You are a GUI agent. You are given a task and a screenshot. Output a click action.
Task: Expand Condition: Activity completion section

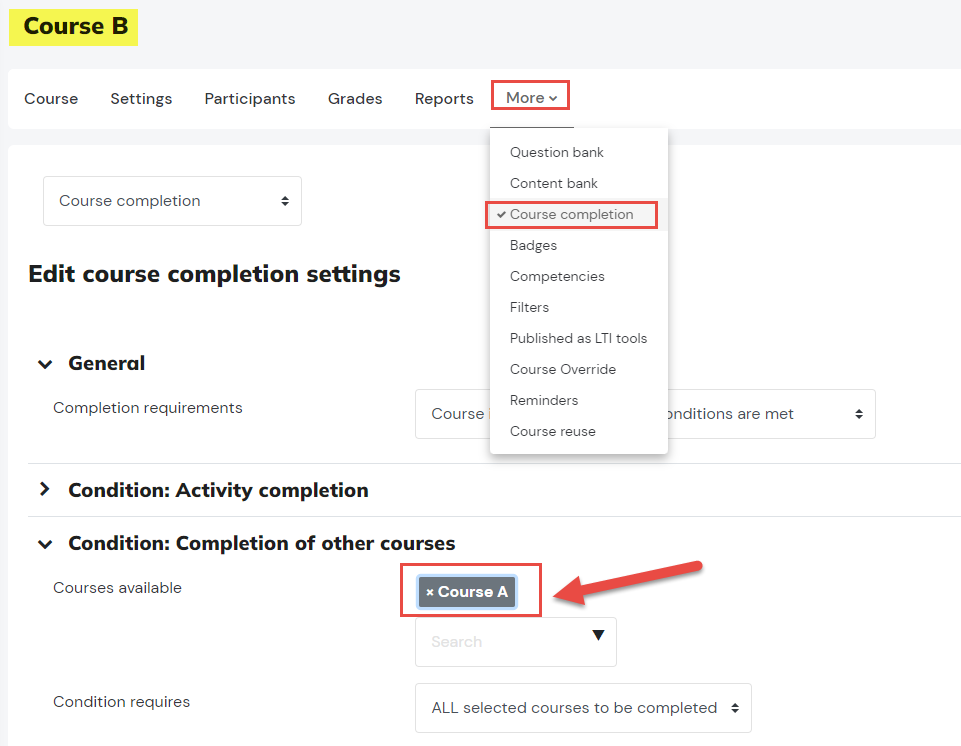[45, 489]
